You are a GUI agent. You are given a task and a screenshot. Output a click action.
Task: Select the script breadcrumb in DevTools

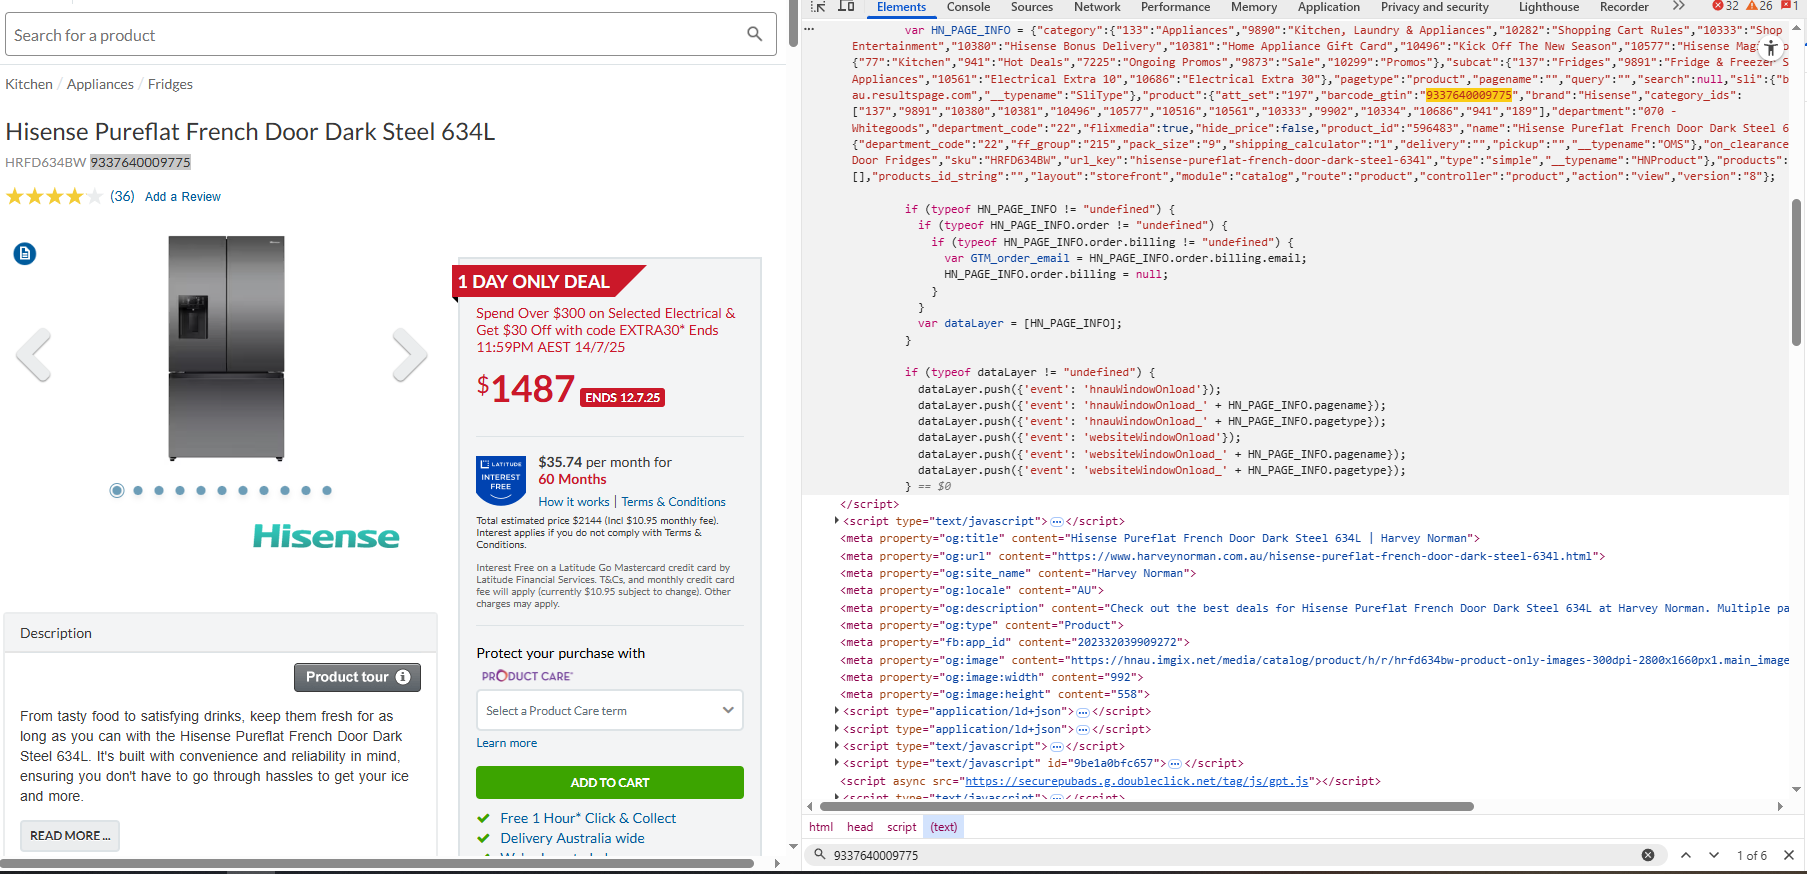click(902, 827)
